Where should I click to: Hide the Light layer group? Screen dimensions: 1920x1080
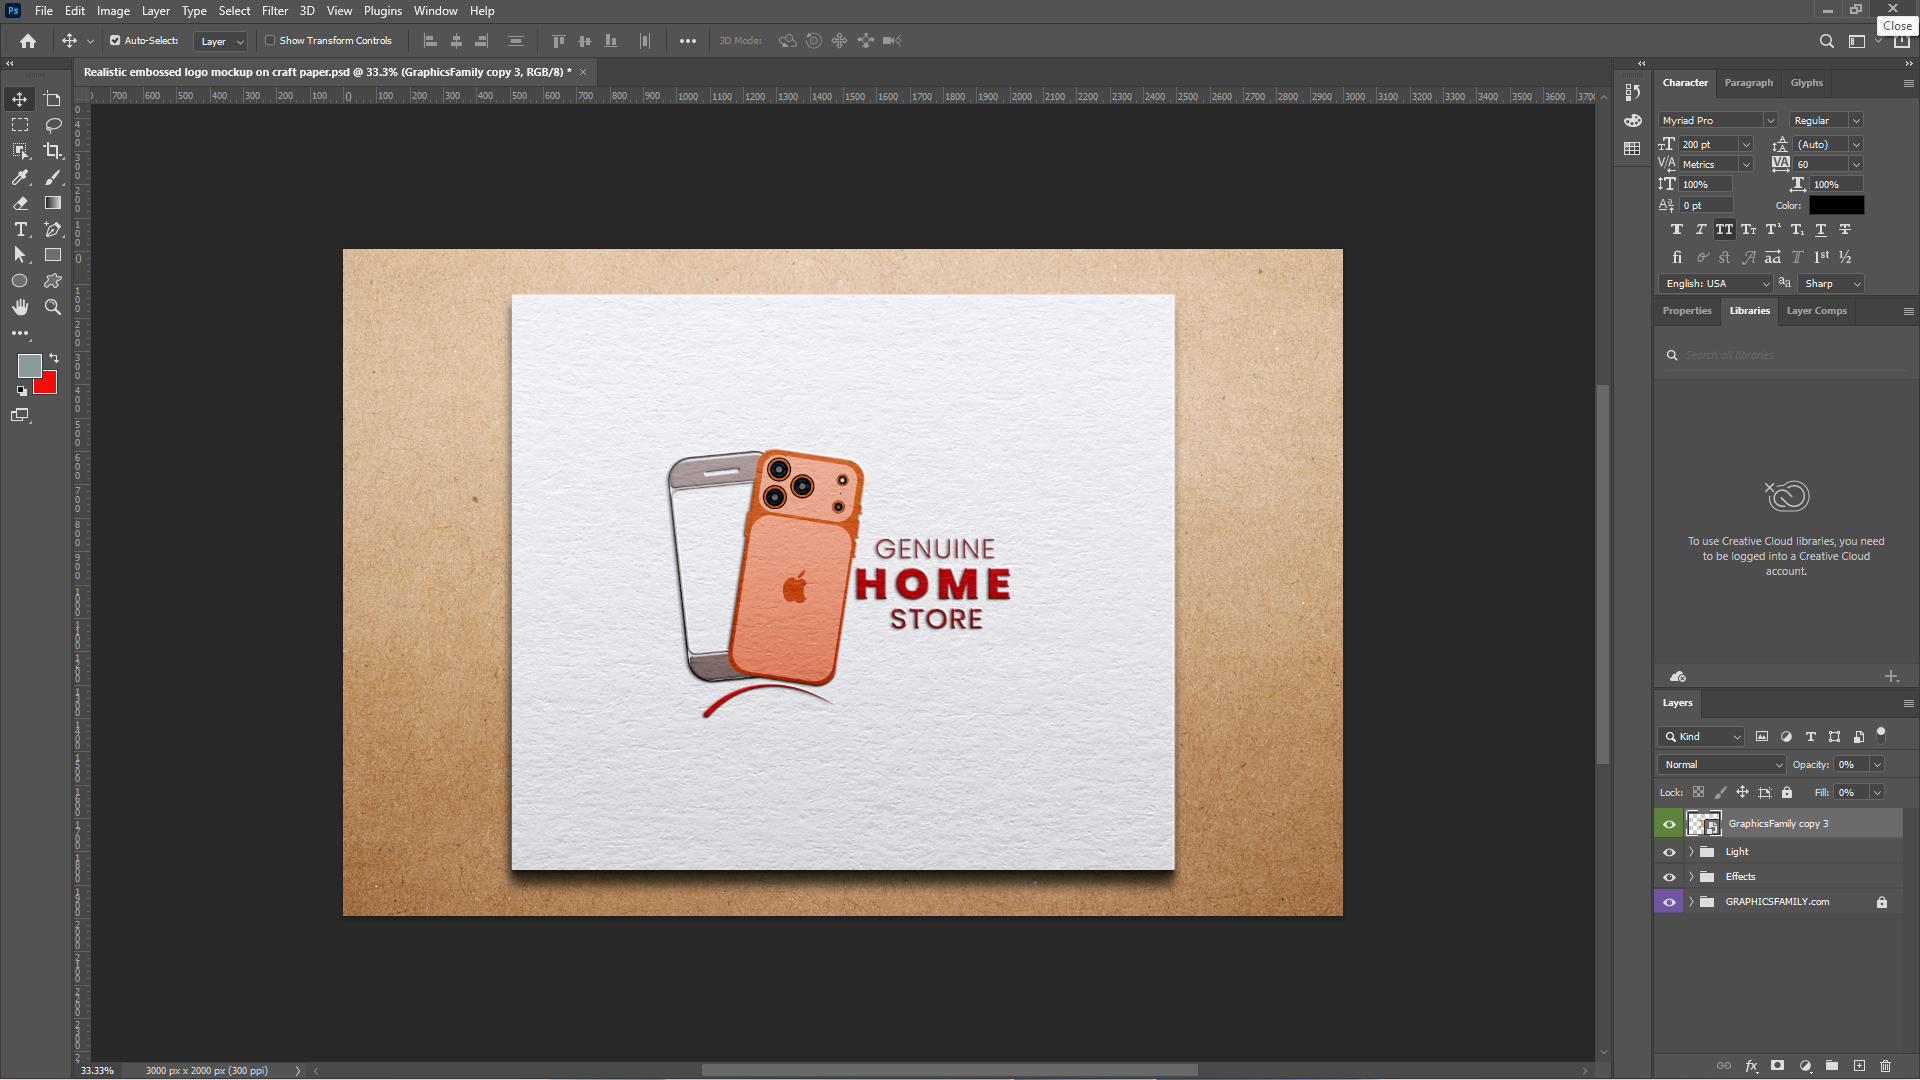click(x=1669, y=852)
